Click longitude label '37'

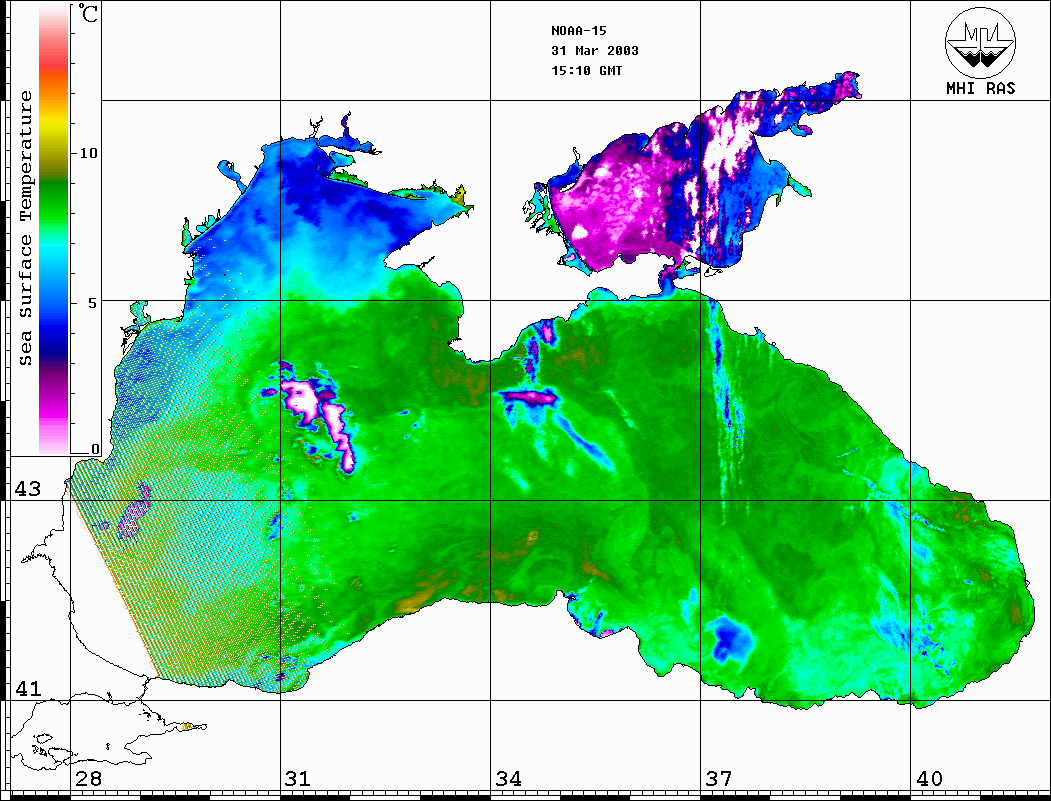719,779
